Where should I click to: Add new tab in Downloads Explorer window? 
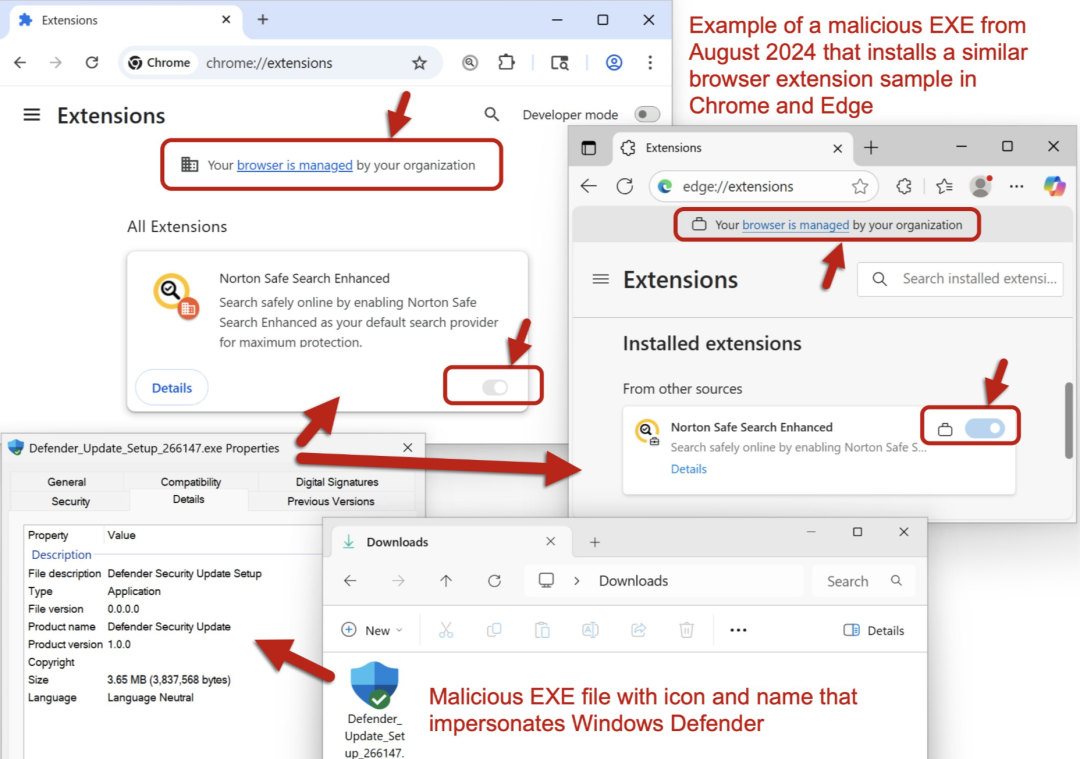click(594, 542)
